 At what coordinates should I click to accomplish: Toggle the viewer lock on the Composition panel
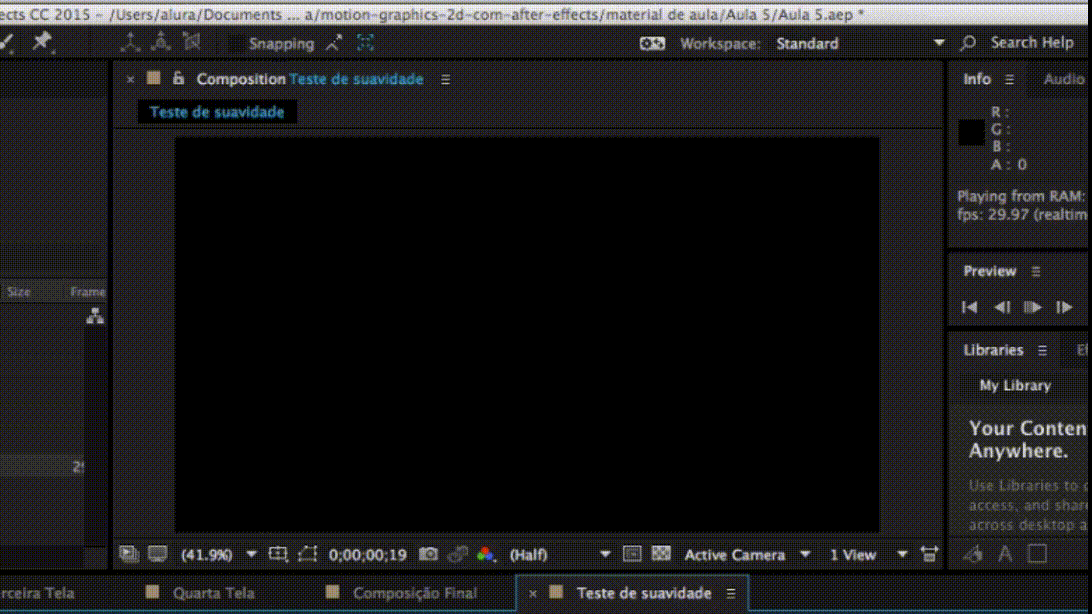(x=178, y=79)
